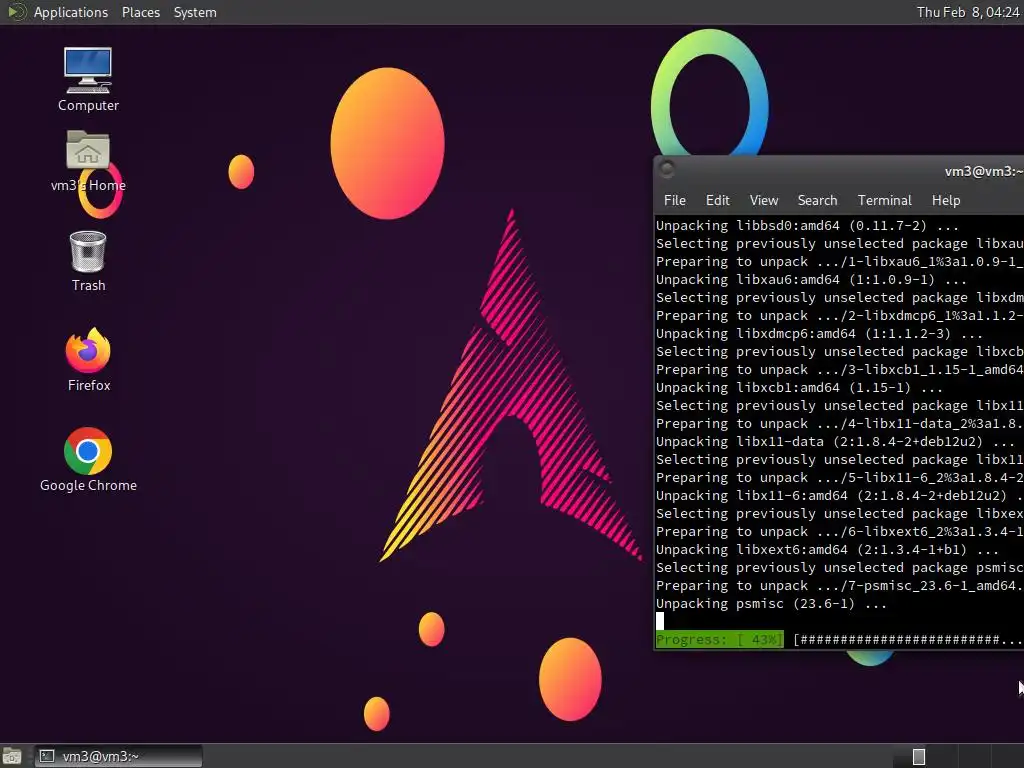Click the line 'Unpacking libxdmcp6:amd64 (1:1.1.2-3) ...'
Viewport: 1024px width, 768px height.
pos(819,334)
